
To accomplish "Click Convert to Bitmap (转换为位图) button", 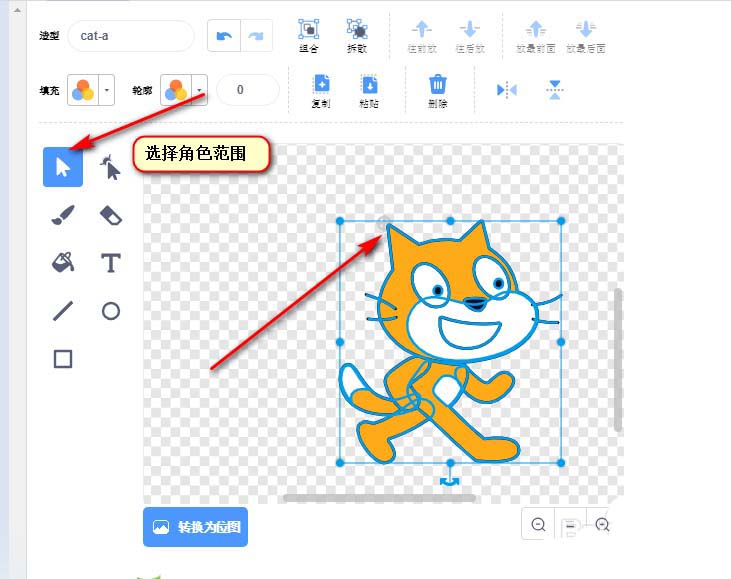I will coord(195,527).
